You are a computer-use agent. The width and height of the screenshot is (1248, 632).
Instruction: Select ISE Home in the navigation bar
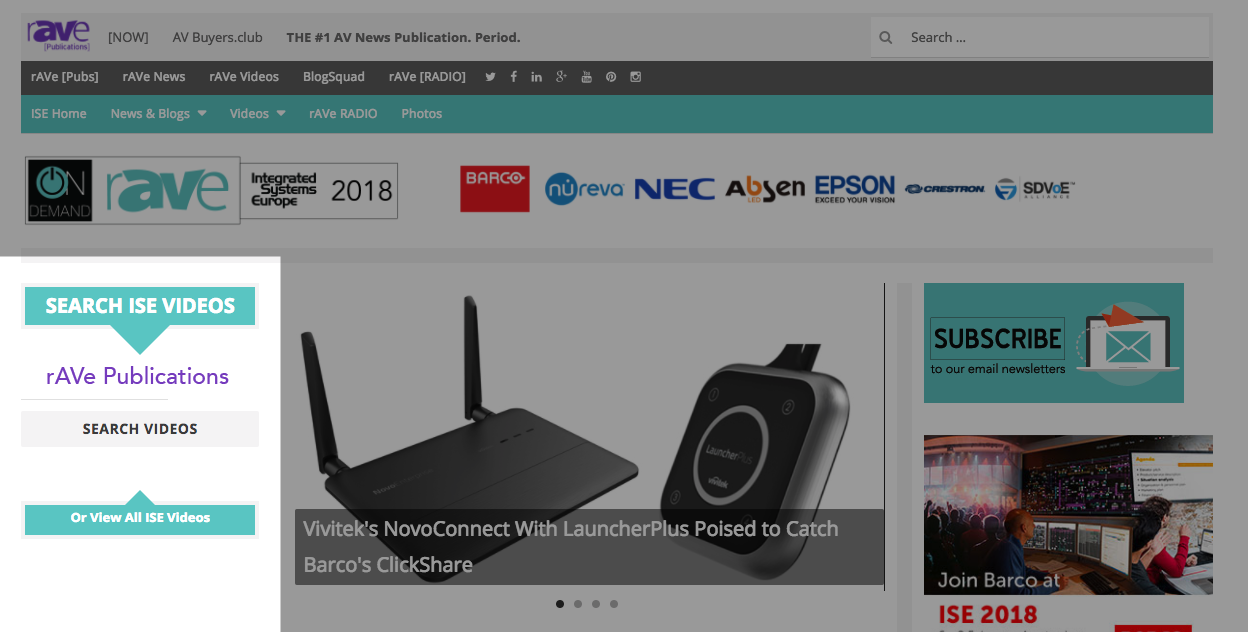coord(59,114)
